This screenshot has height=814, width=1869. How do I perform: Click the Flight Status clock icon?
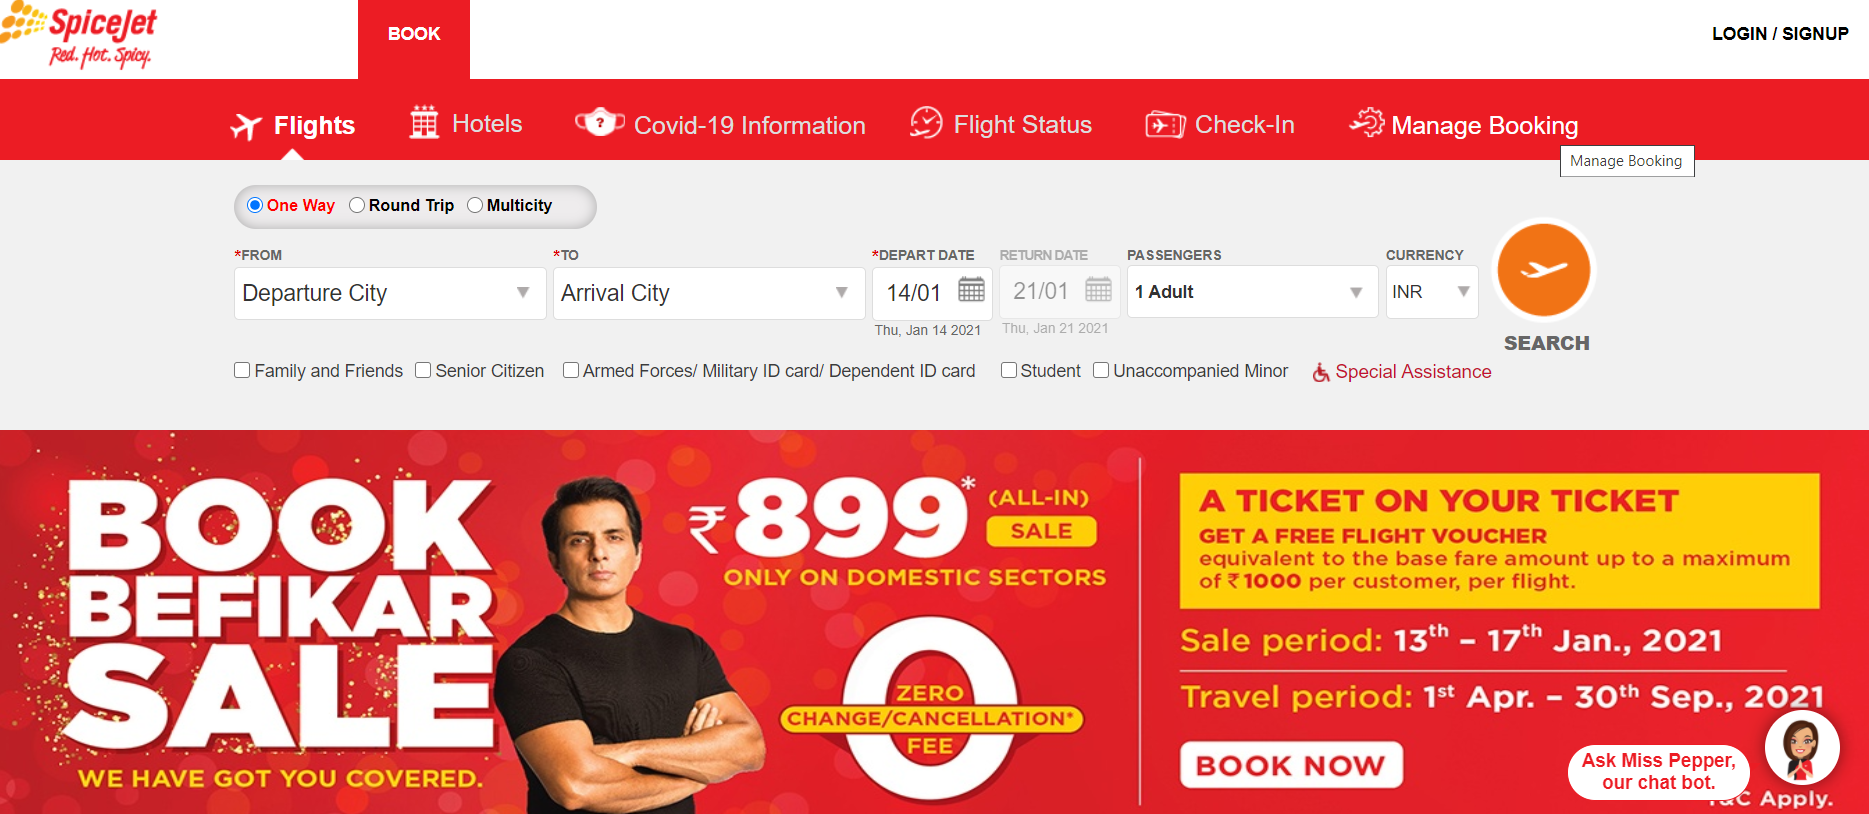click(x=926, y=123)
